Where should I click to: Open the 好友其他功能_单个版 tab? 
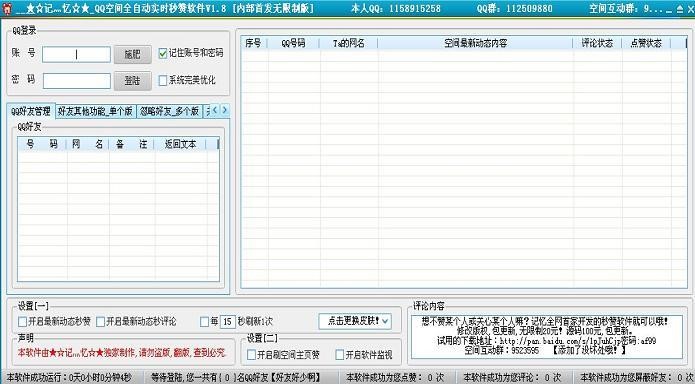click(x=95, y=111)
